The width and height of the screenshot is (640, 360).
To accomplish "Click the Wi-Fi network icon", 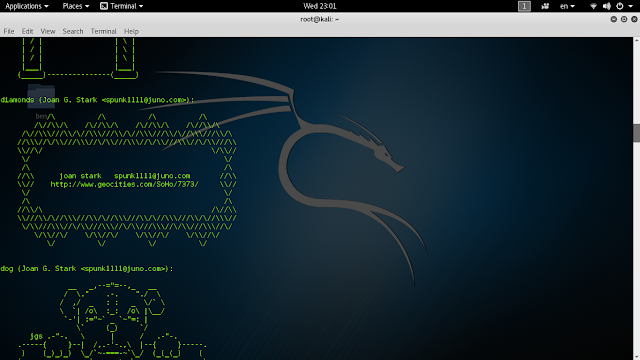I will coord(593,6).
